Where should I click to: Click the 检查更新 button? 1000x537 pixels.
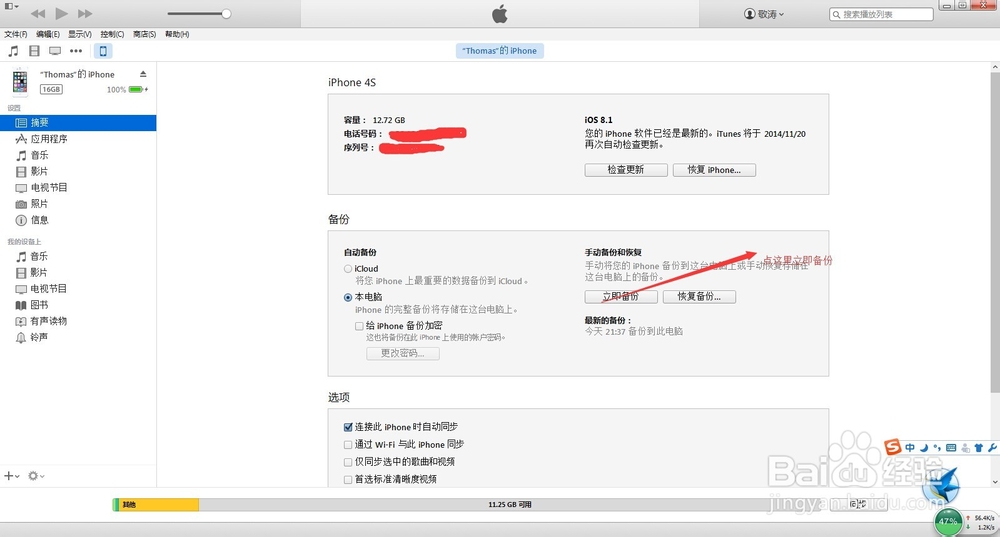coord(626,170)
